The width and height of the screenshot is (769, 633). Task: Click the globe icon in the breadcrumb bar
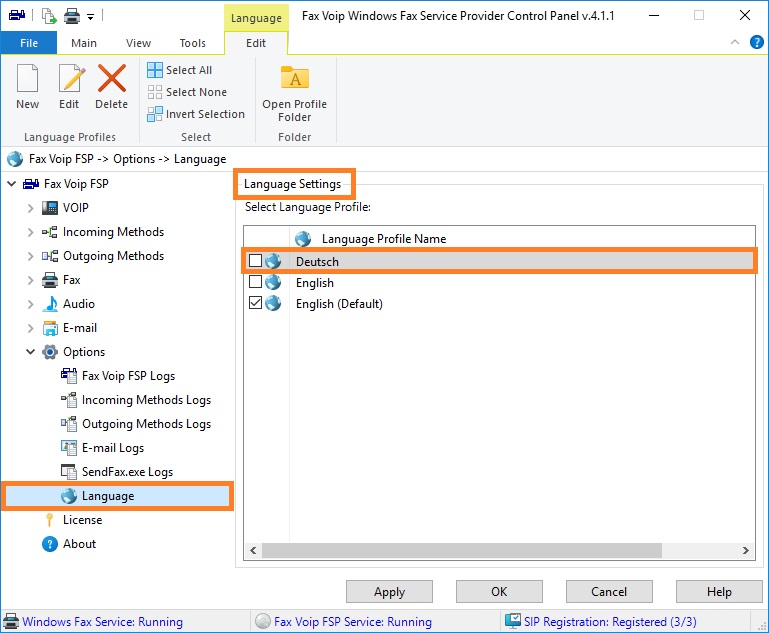coord(15,159)
